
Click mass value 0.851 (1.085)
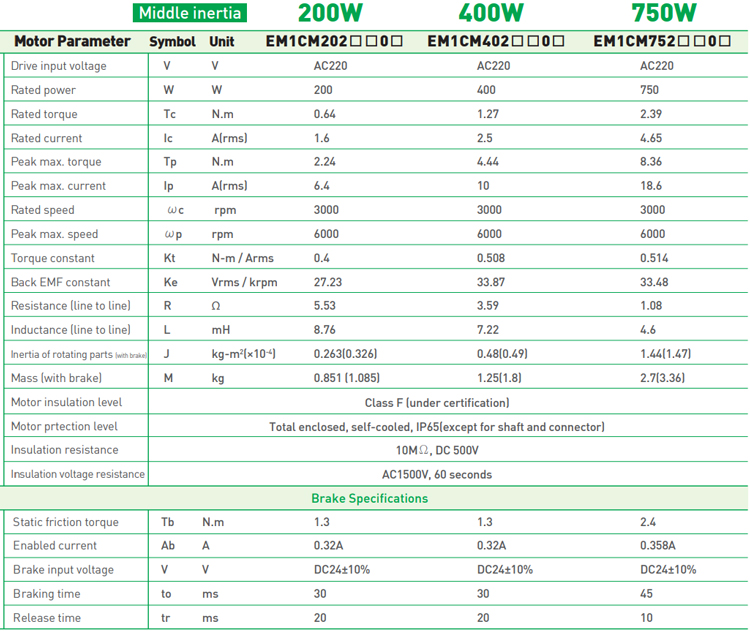[347, 378]
